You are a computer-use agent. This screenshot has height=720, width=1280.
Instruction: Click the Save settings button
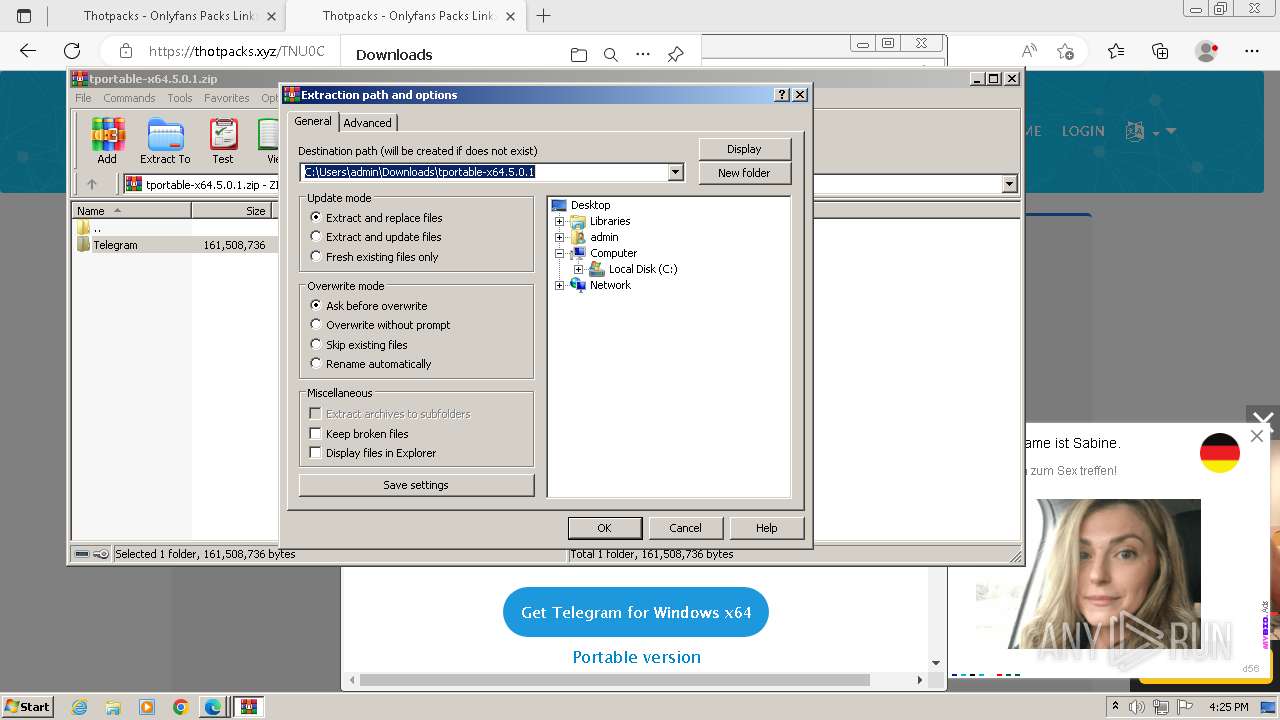coord(416,485)
